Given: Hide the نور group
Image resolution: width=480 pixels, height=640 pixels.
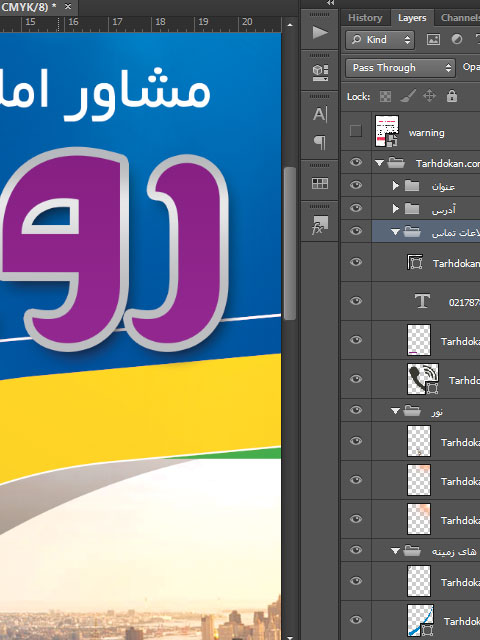Looking at the screenshot, I should [x=356, y=410].
